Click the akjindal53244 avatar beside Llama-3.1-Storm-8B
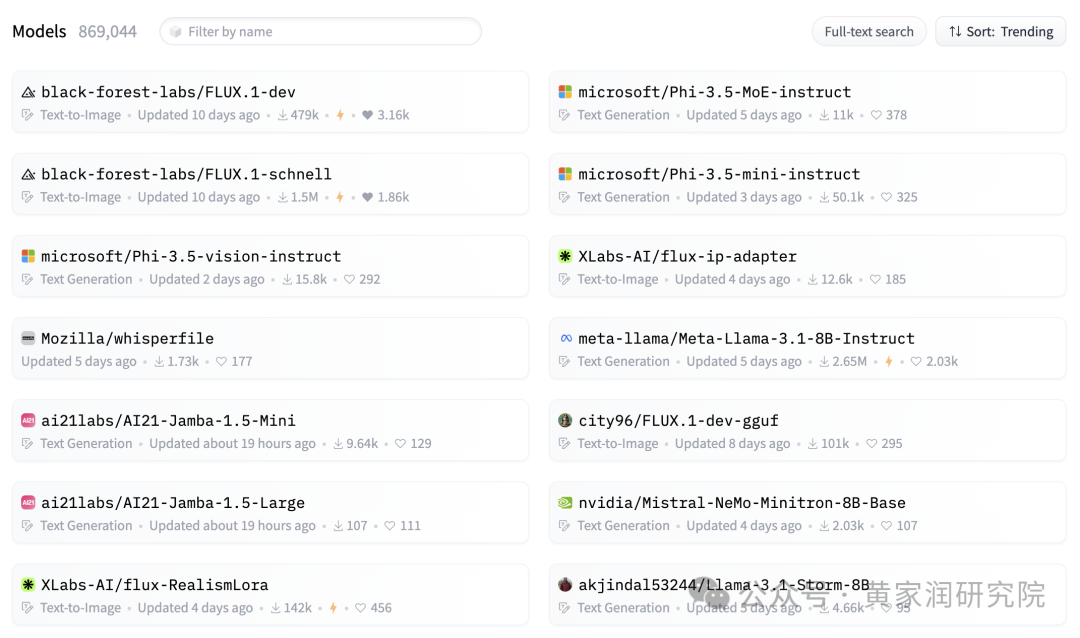 [x=565, y=584]
